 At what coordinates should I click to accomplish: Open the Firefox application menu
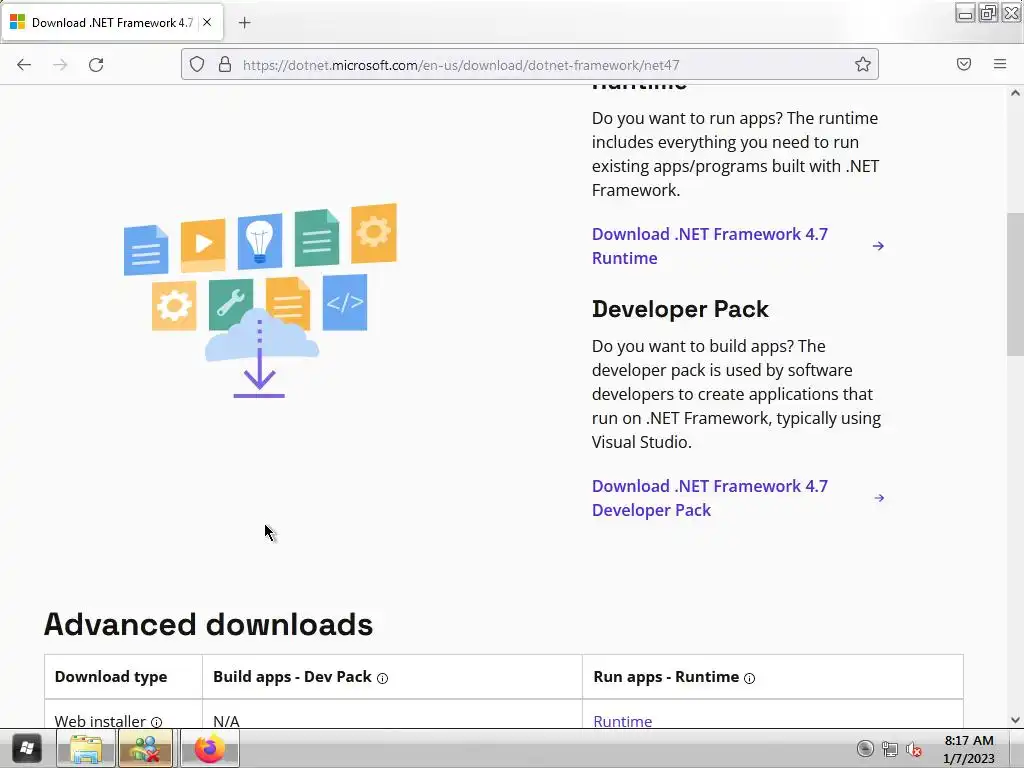click(1000, 64)
